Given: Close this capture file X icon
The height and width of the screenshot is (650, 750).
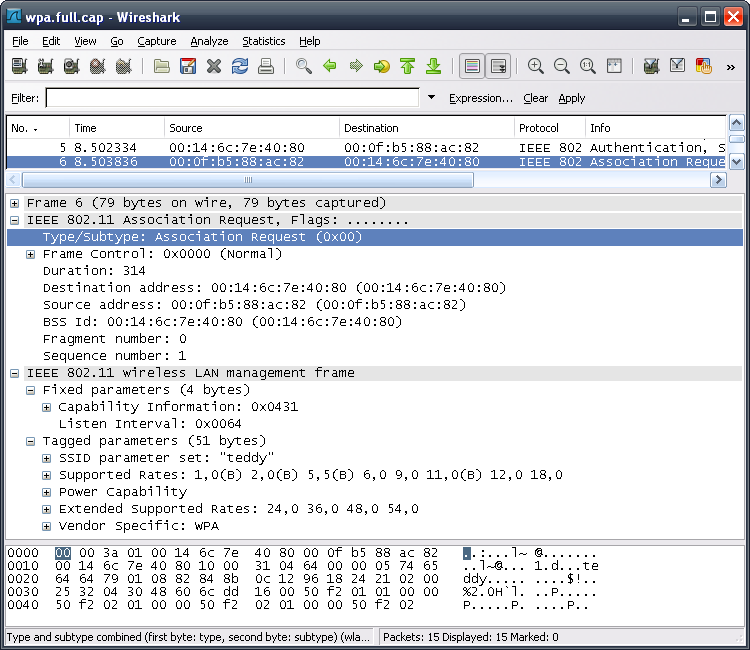Looking at the screenshot, I should pyautogui.click(x=214, y=66).
